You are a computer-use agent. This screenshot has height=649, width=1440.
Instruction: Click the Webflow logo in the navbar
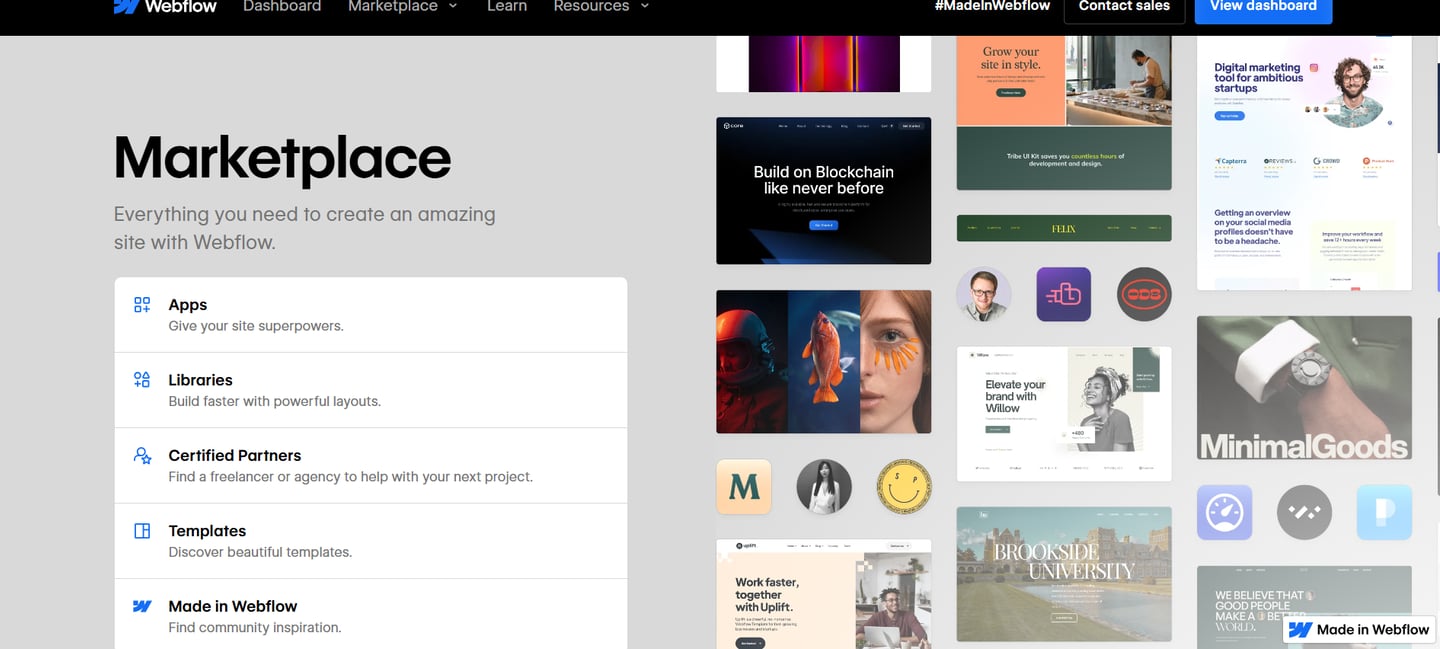pyautogui.click(x=164, y=7)
